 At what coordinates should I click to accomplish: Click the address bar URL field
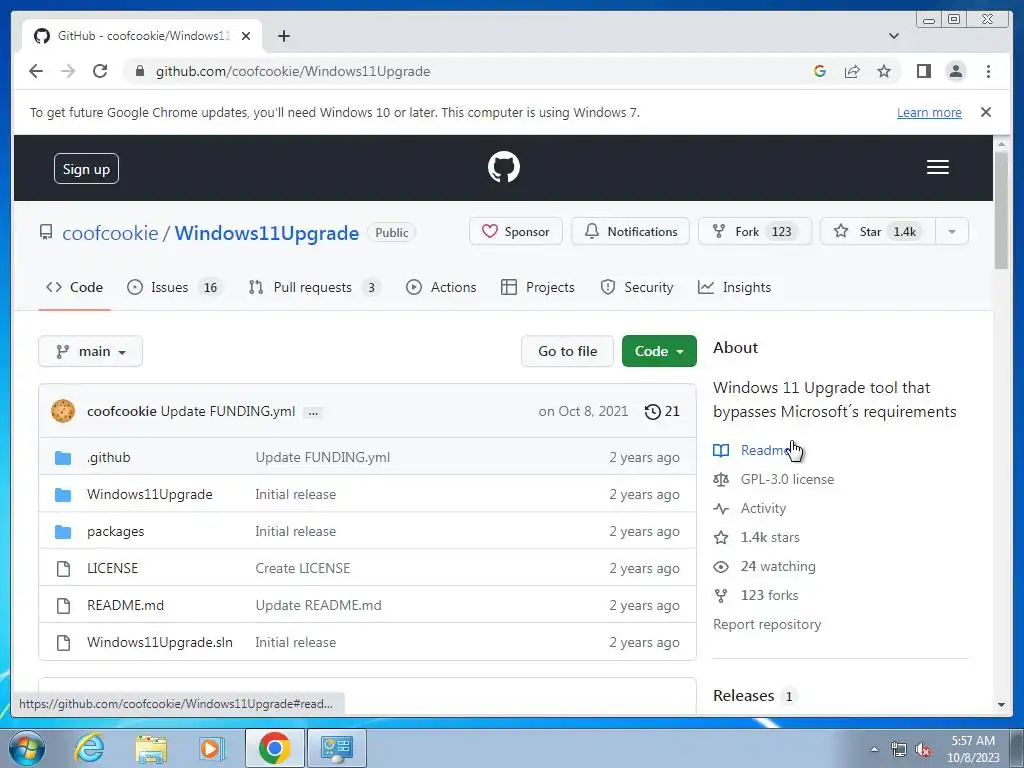457,71
